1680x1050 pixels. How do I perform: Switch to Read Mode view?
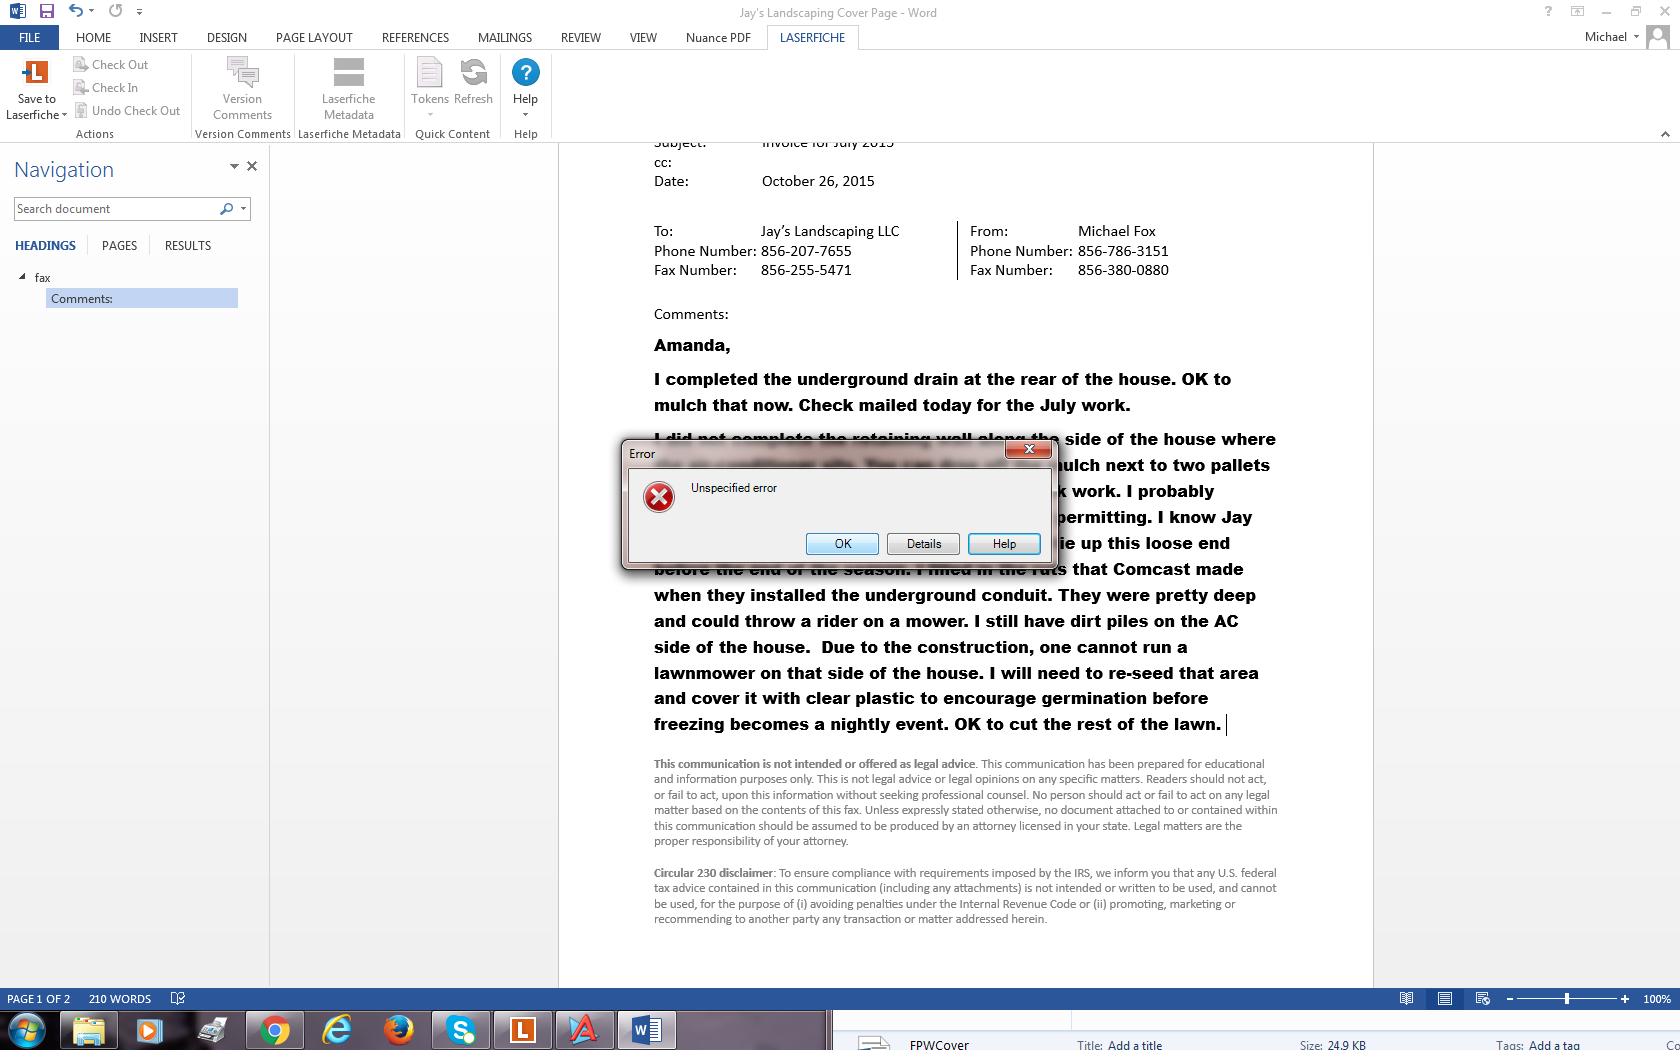1406,999
